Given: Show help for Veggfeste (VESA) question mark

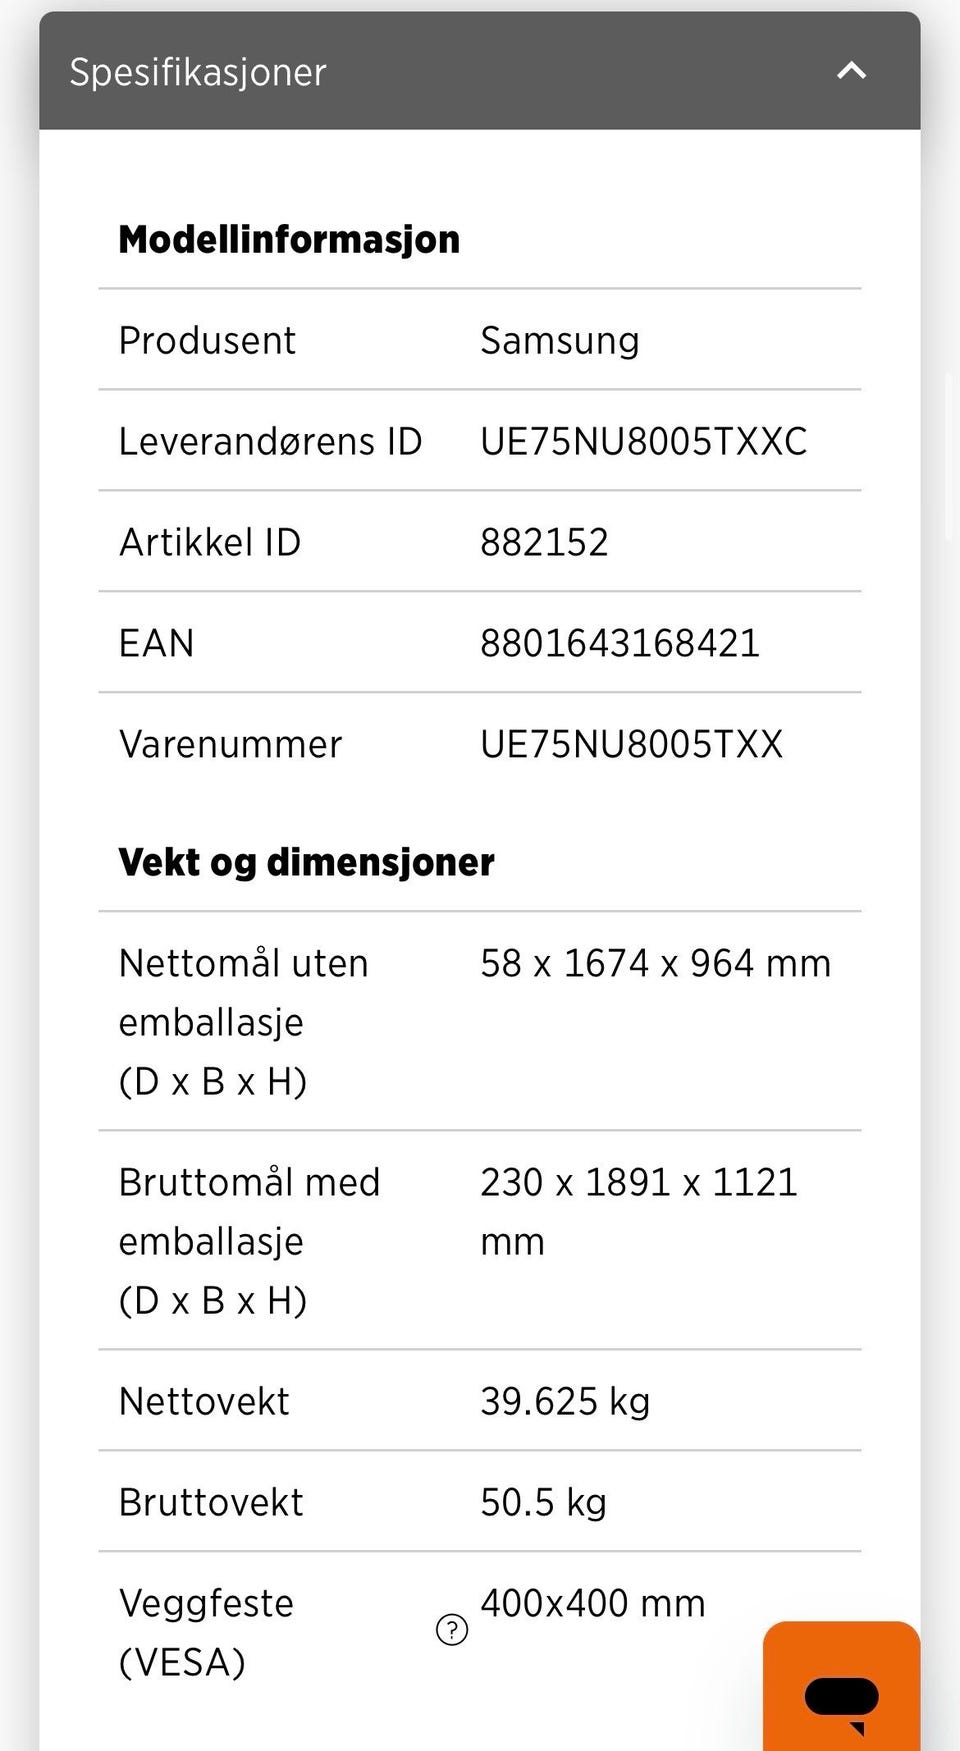Looking at the screenshot, I should (452, 1630).
